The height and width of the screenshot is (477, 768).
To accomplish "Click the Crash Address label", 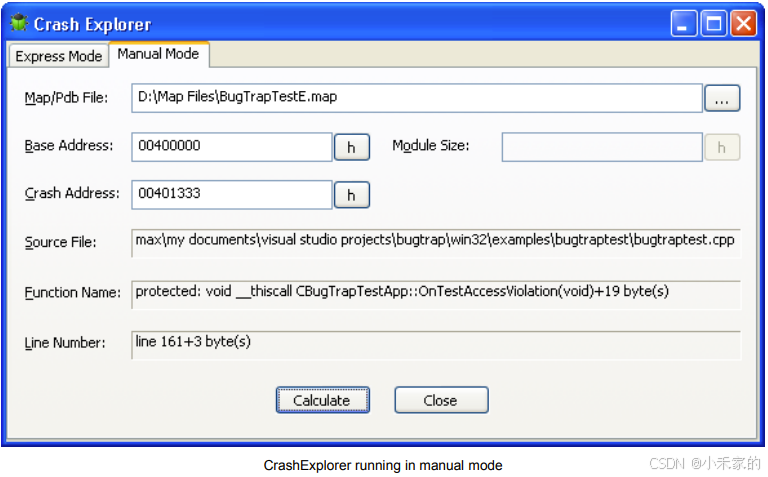I will (x=72, y=193).
